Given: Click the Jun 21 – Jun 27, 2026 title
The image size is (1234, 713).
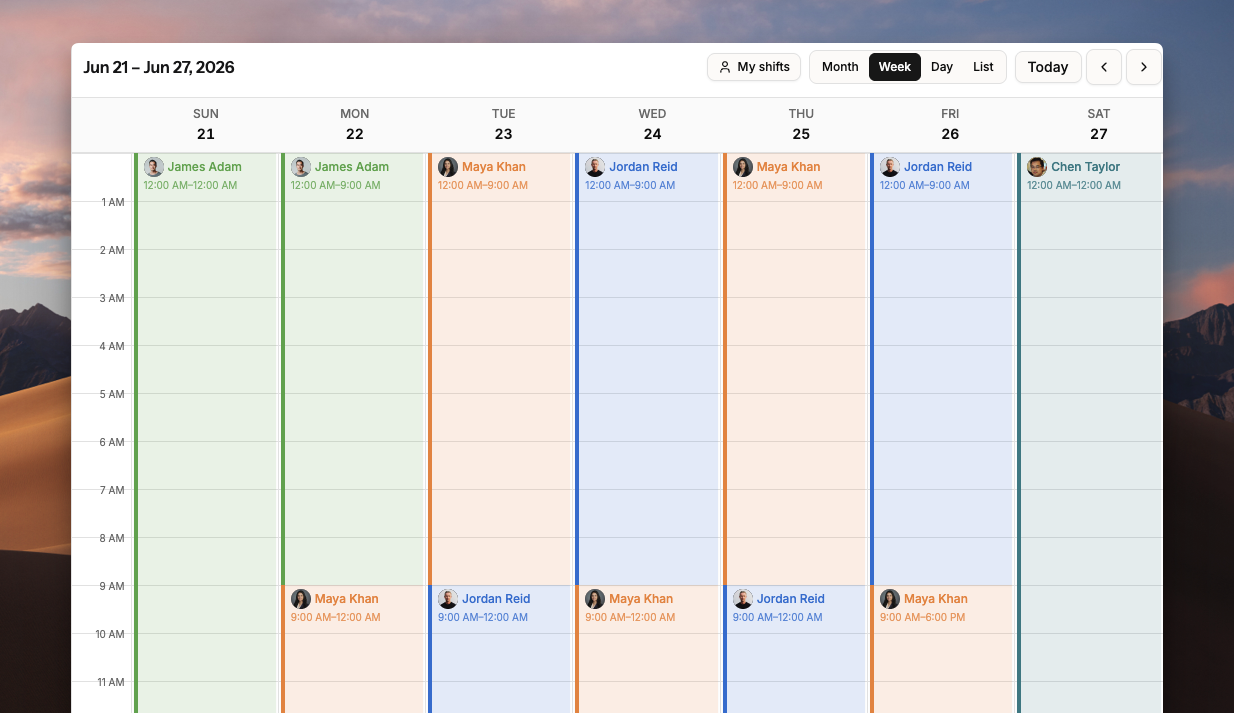Looking at the screenshot, I should click(x=159, y=67).
